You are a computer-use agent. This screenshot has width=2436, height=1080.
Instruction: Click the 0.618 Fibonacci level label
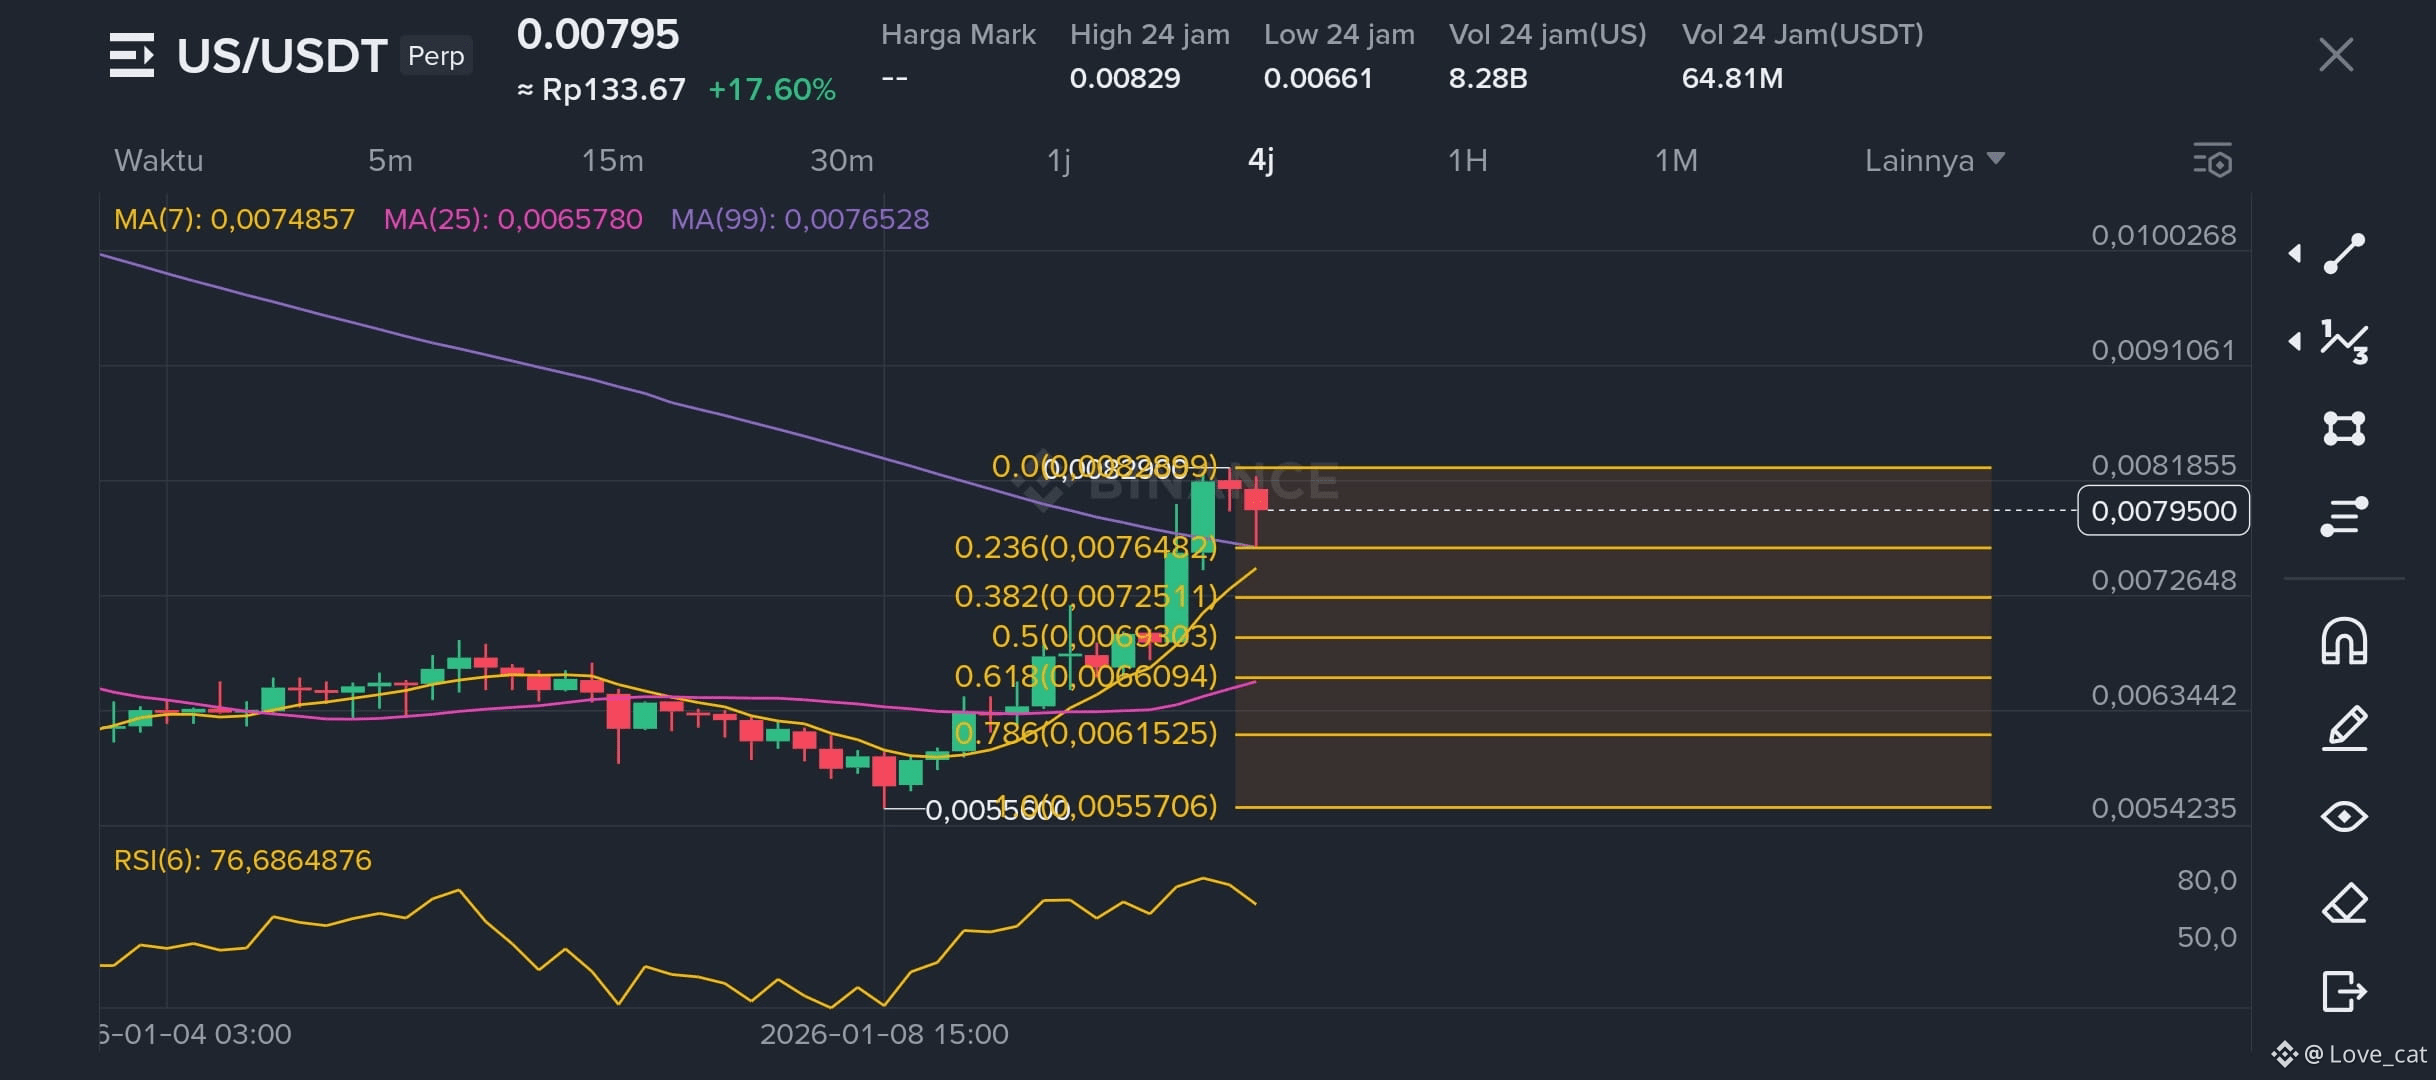[1086, 676]
